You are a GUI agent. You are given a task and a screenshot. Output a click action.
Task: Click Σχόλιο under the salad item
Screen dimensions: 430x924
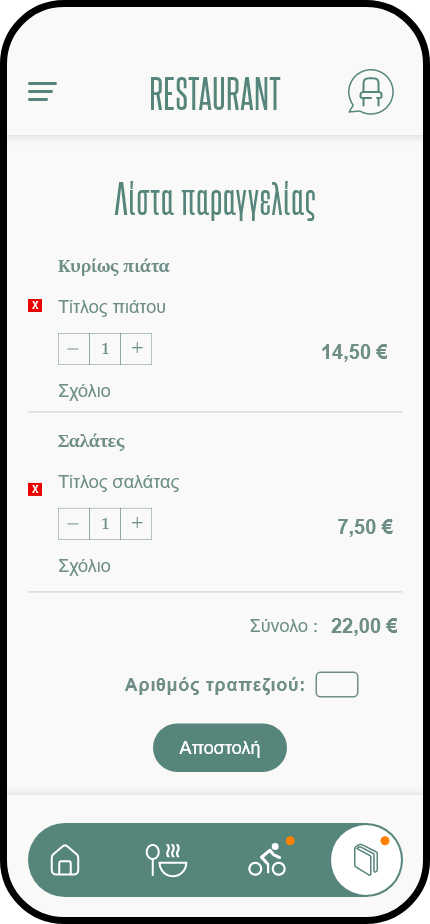pyautogui.click(x=84, y=566)
